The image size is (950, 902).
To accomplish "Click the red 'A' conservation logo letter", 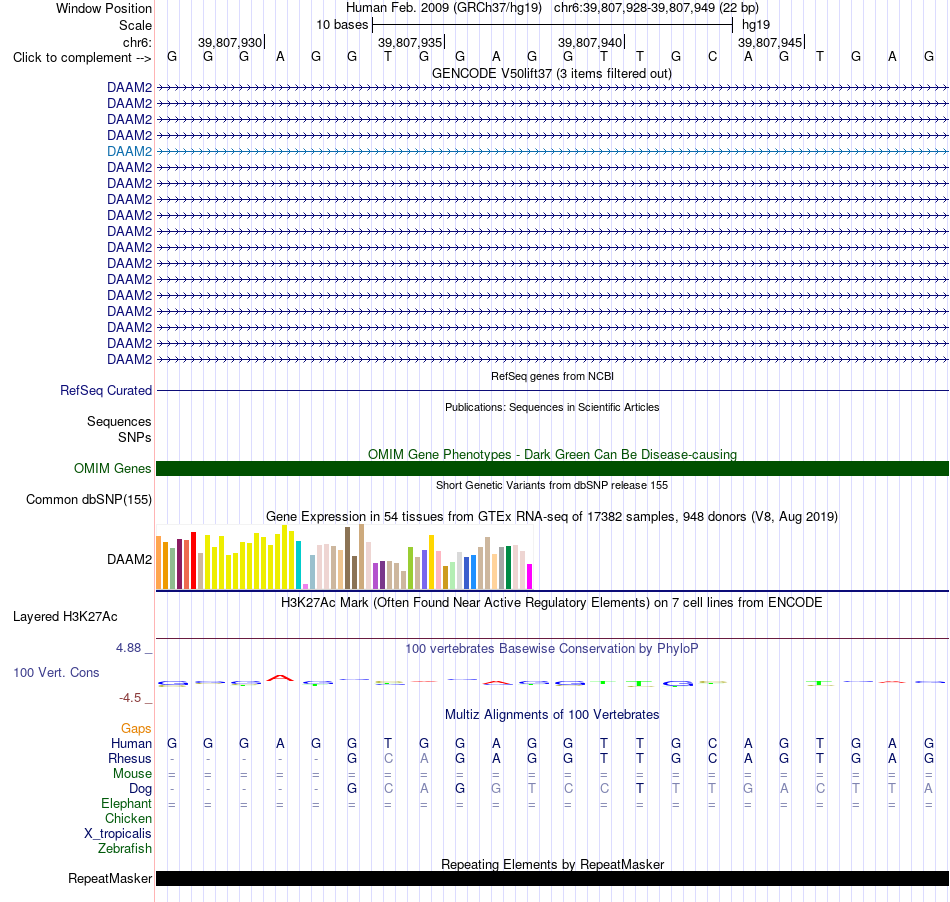I will pyautogui.click(x=280, y=678).
